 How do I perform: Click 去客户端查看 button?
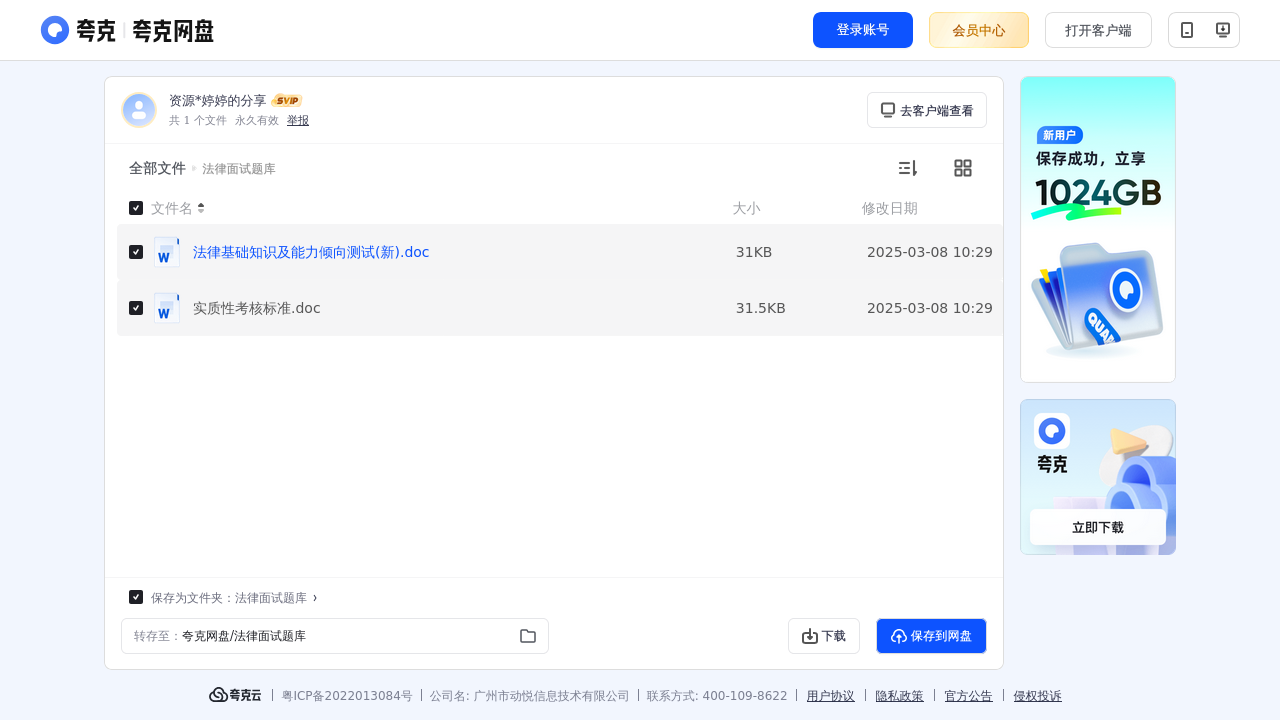coord(927,110)
